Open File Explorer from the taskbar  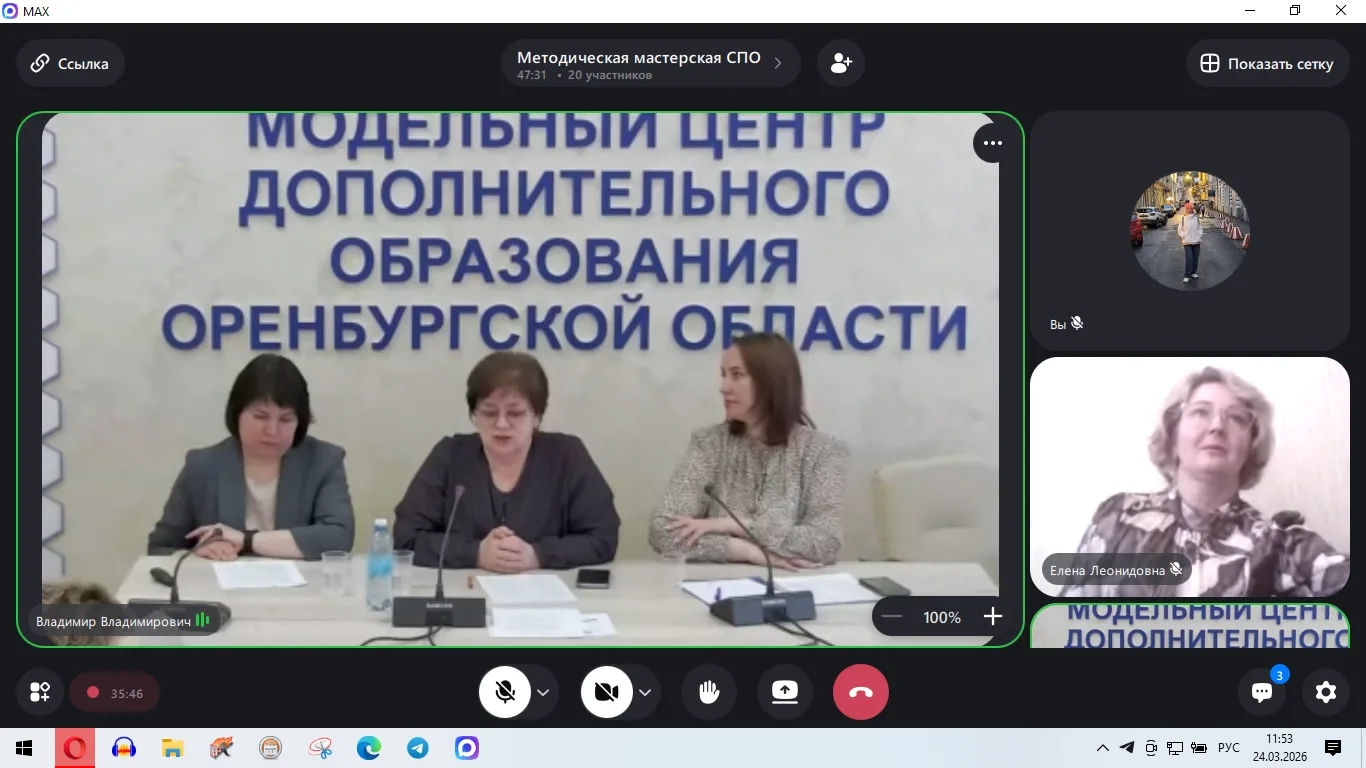point(173,748)
